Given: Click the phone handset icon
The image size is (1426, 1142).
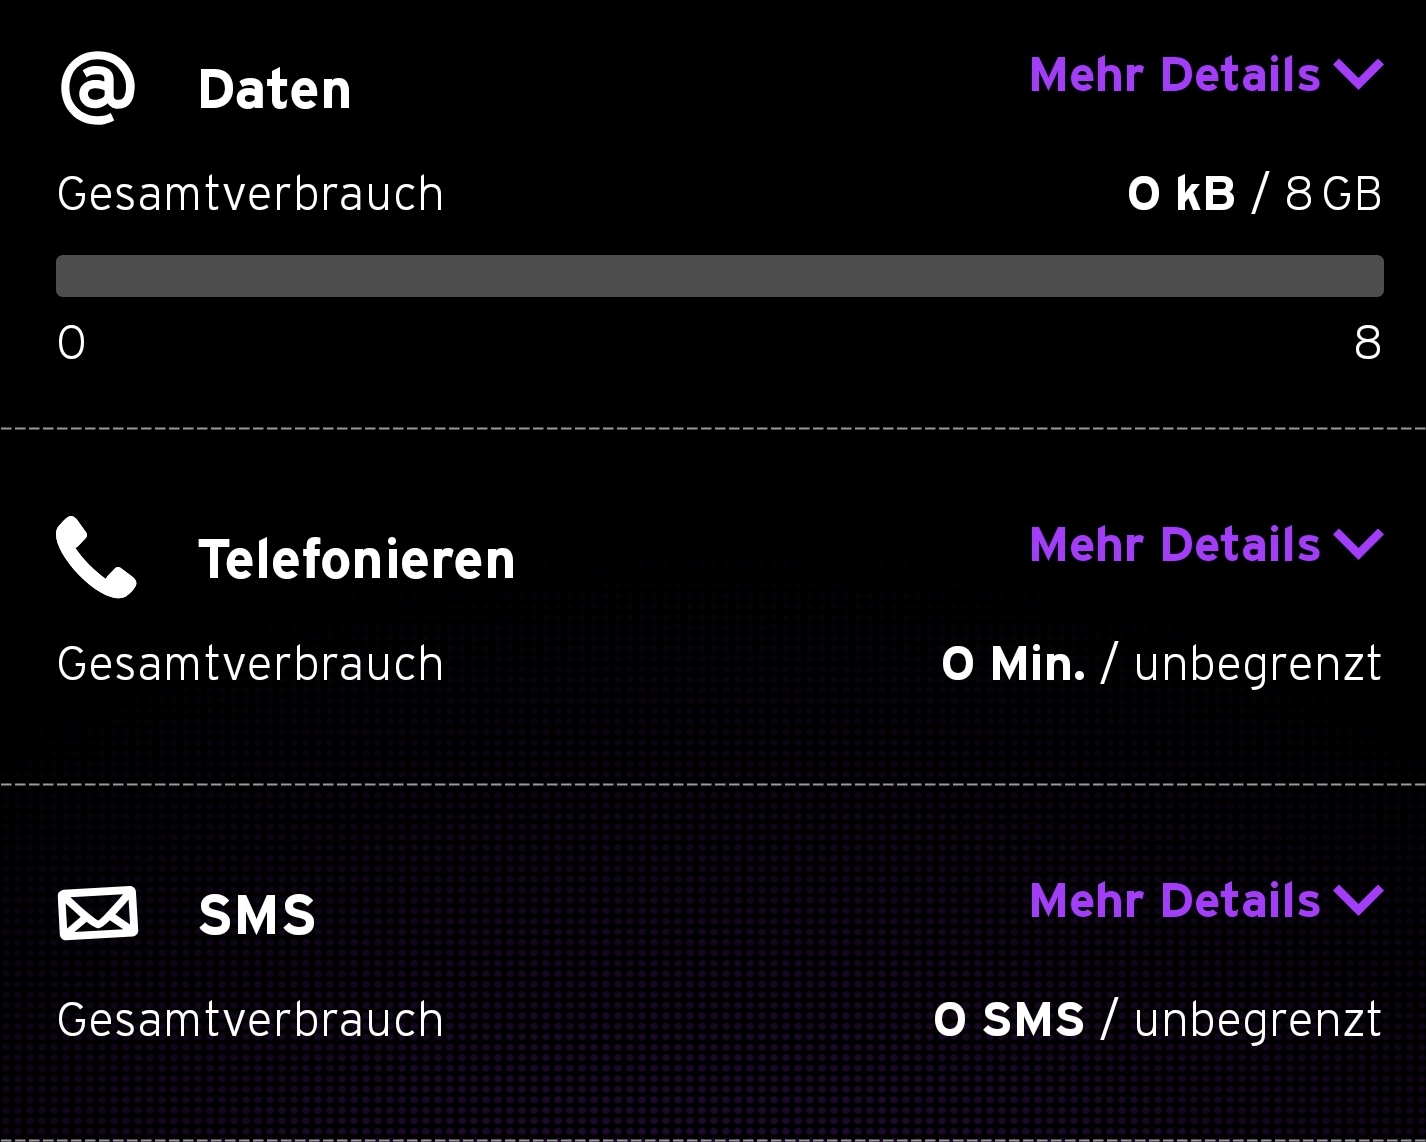Looking at the screenshot, I should point(96,557).
